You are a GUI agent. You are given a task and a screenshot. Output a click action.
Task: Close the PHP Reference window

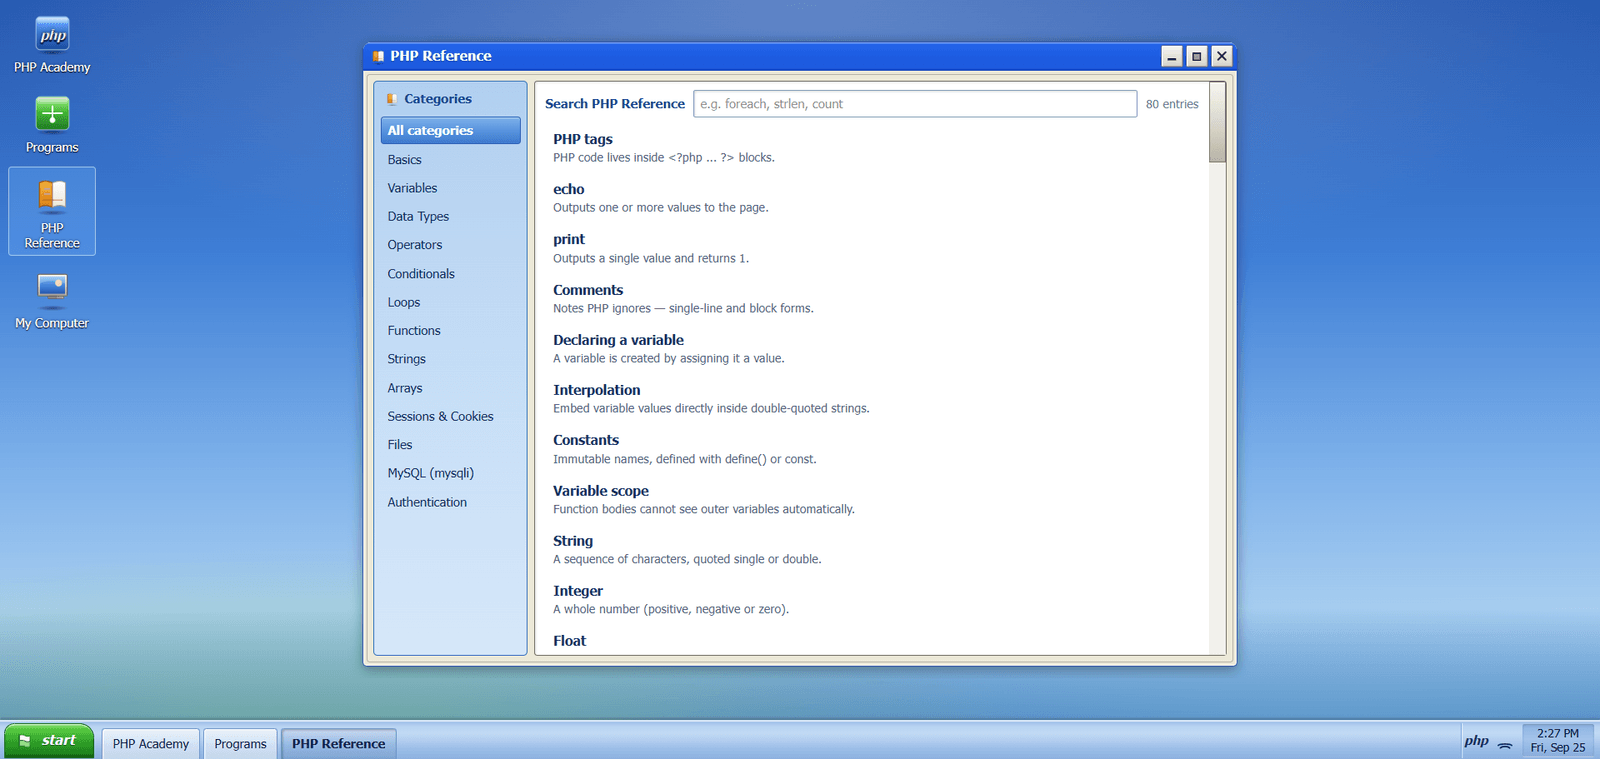coord(1221,56)
